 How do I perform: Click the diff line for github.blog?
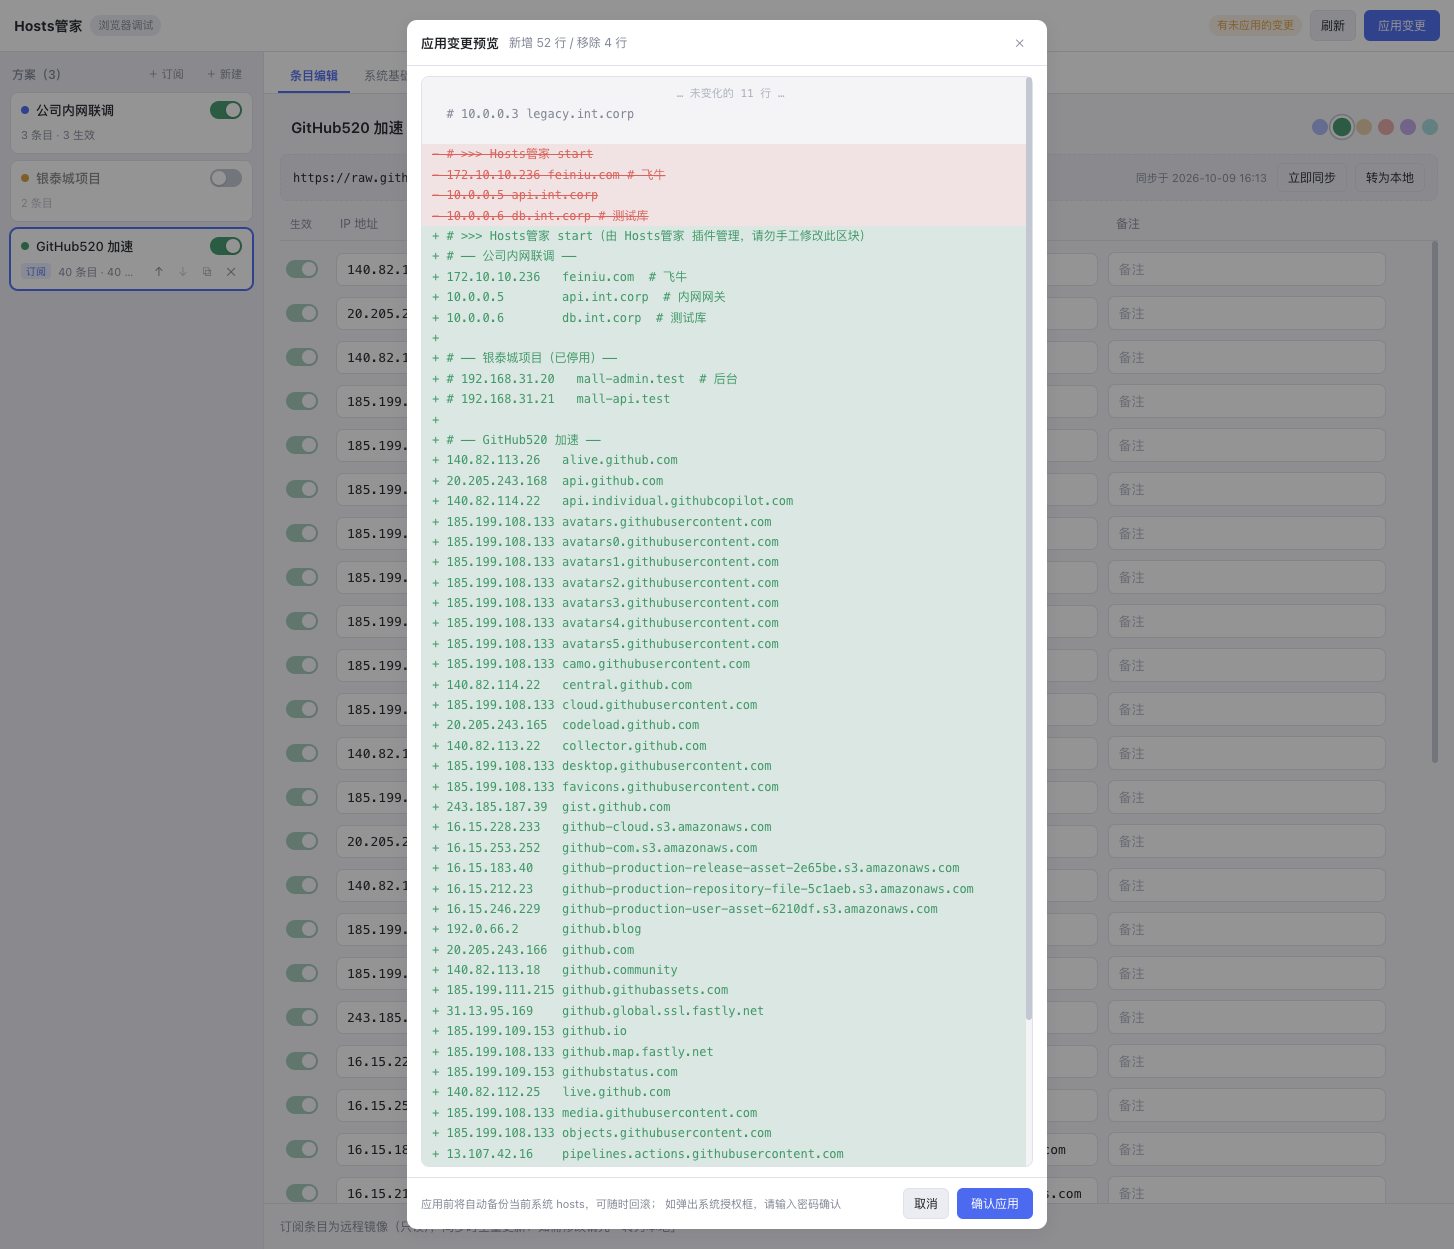[724, 929]
